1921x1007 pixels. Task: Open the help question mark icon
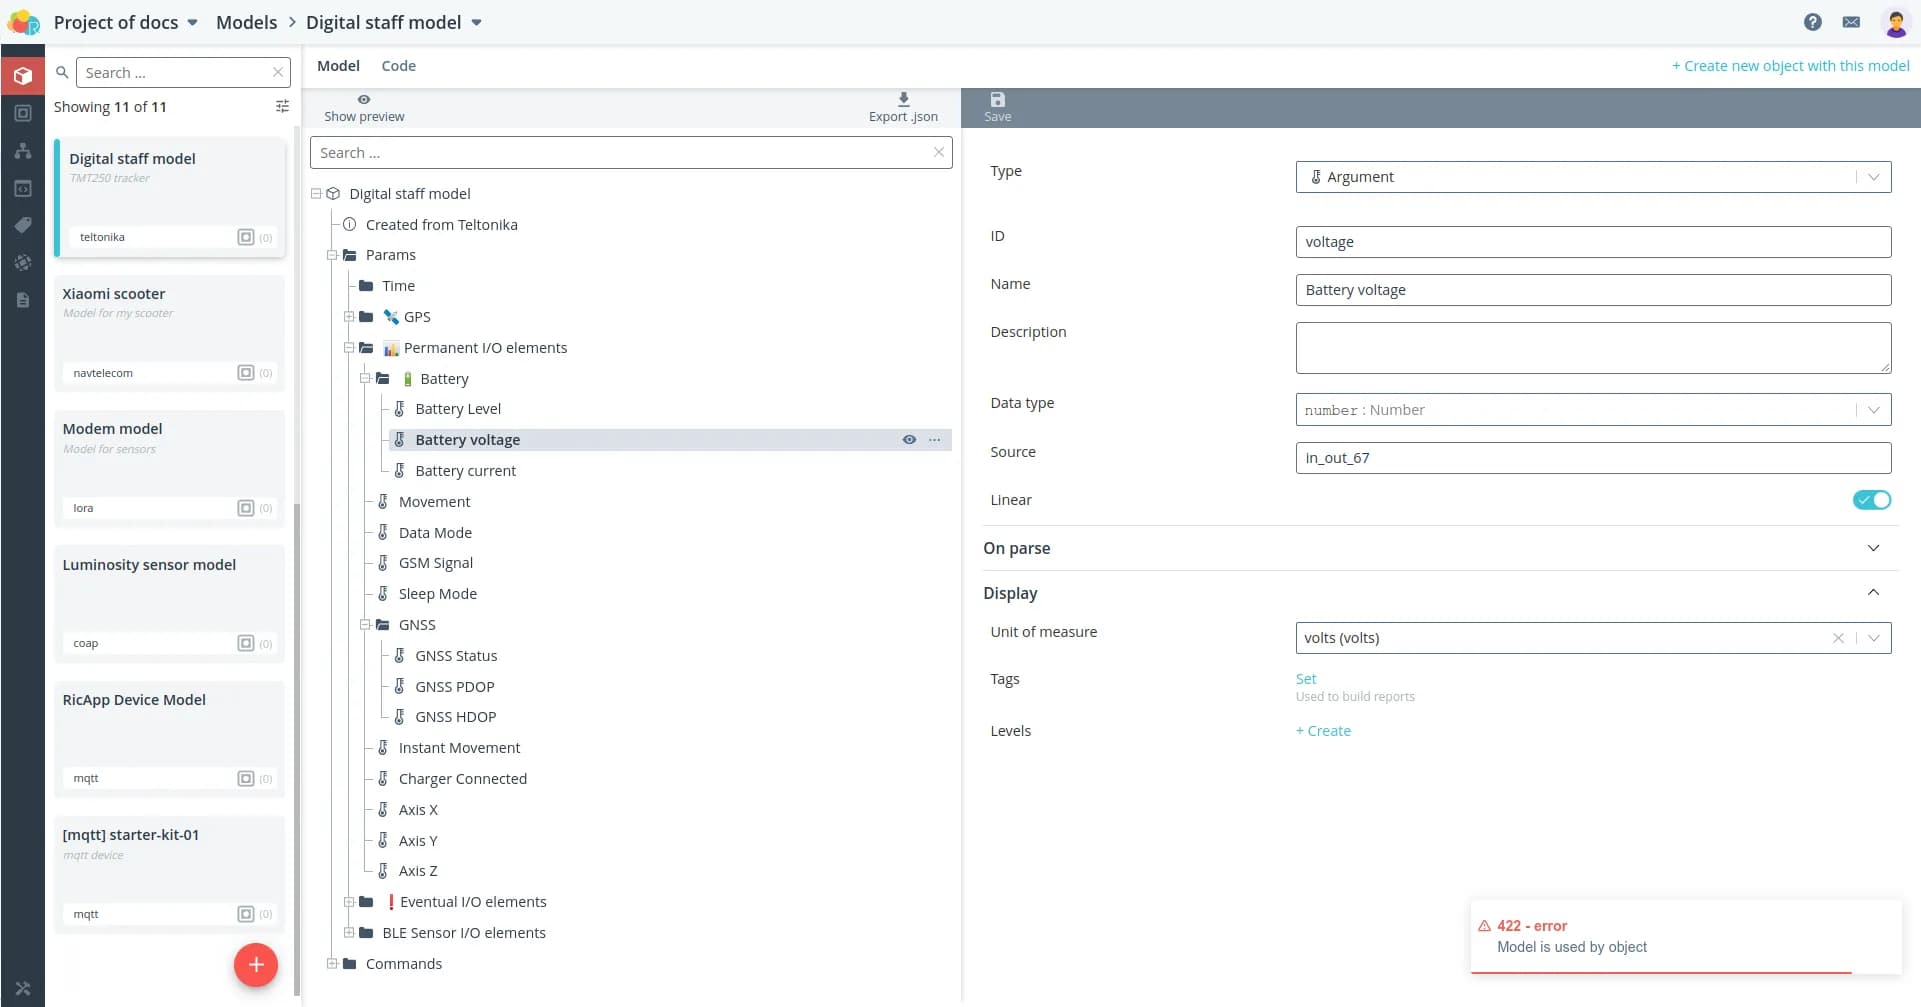[x=1812, y=22]
